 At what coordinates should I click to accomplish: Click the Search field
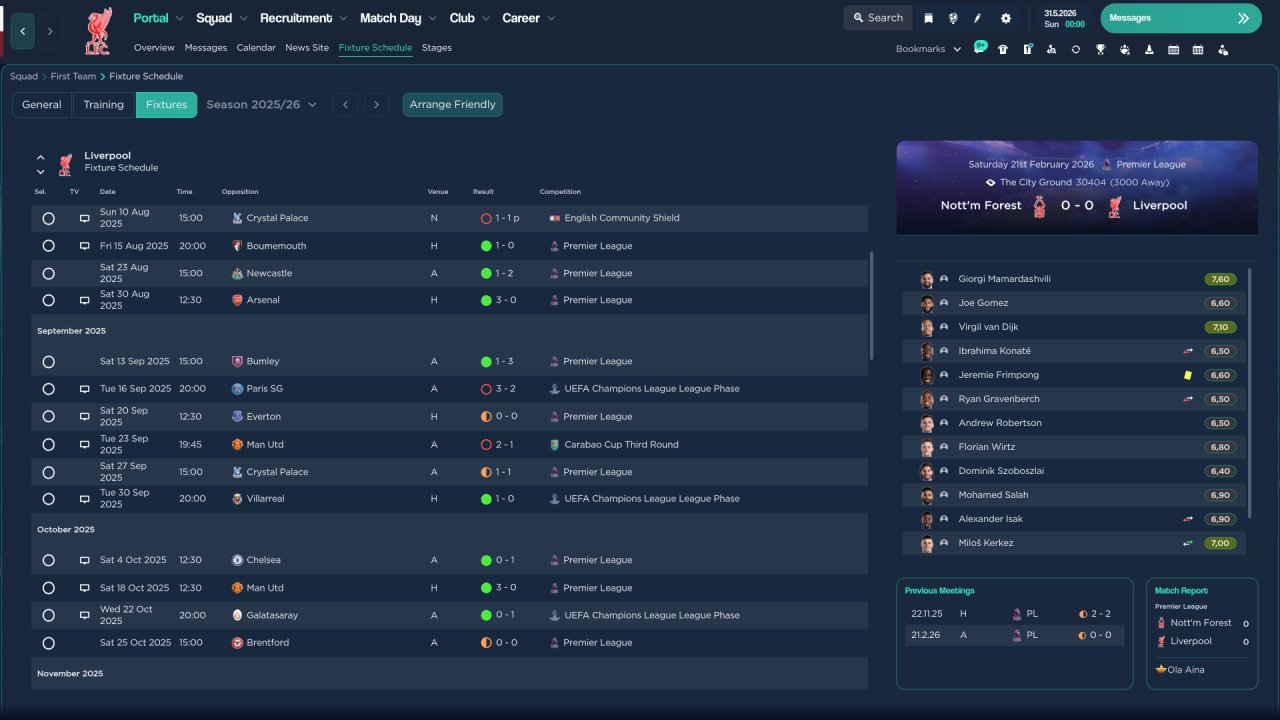878,18
